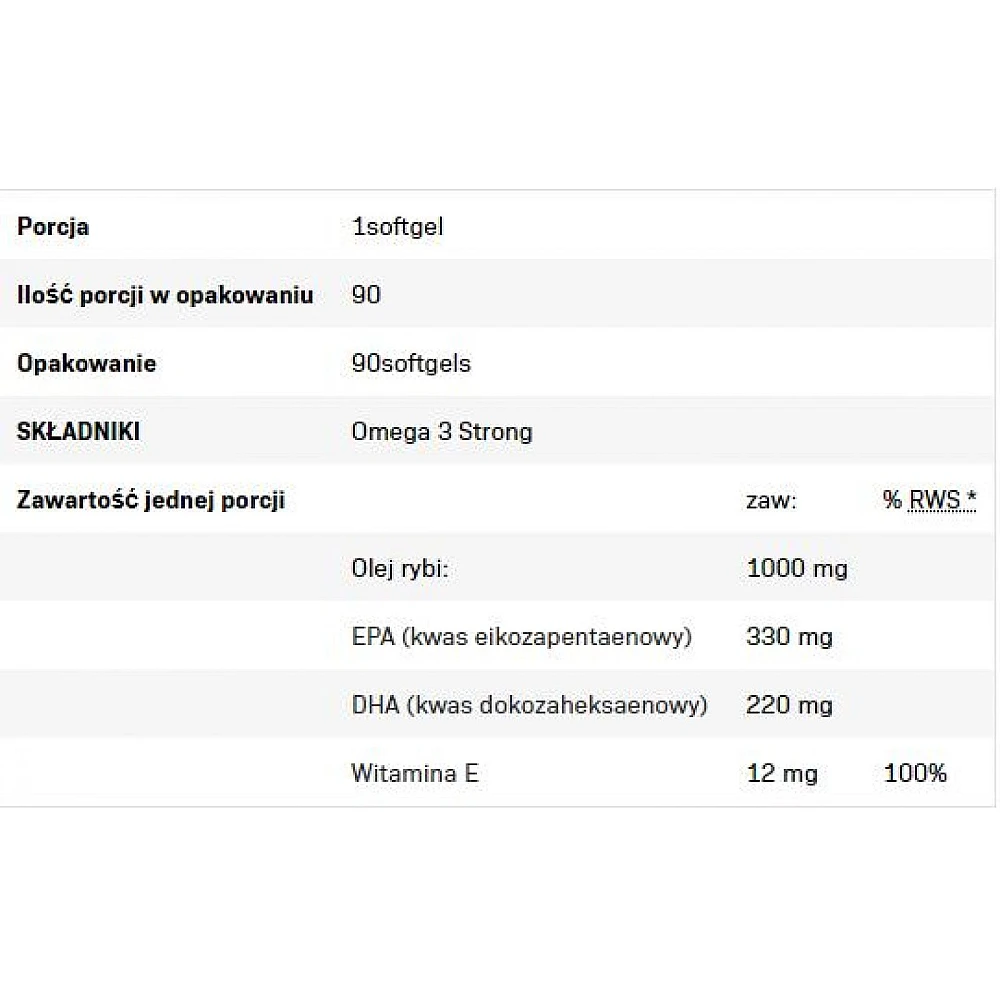This screenshot has height=1000, width=1000.
Task: Click the Porcja row label
Action: coord(53,226)
